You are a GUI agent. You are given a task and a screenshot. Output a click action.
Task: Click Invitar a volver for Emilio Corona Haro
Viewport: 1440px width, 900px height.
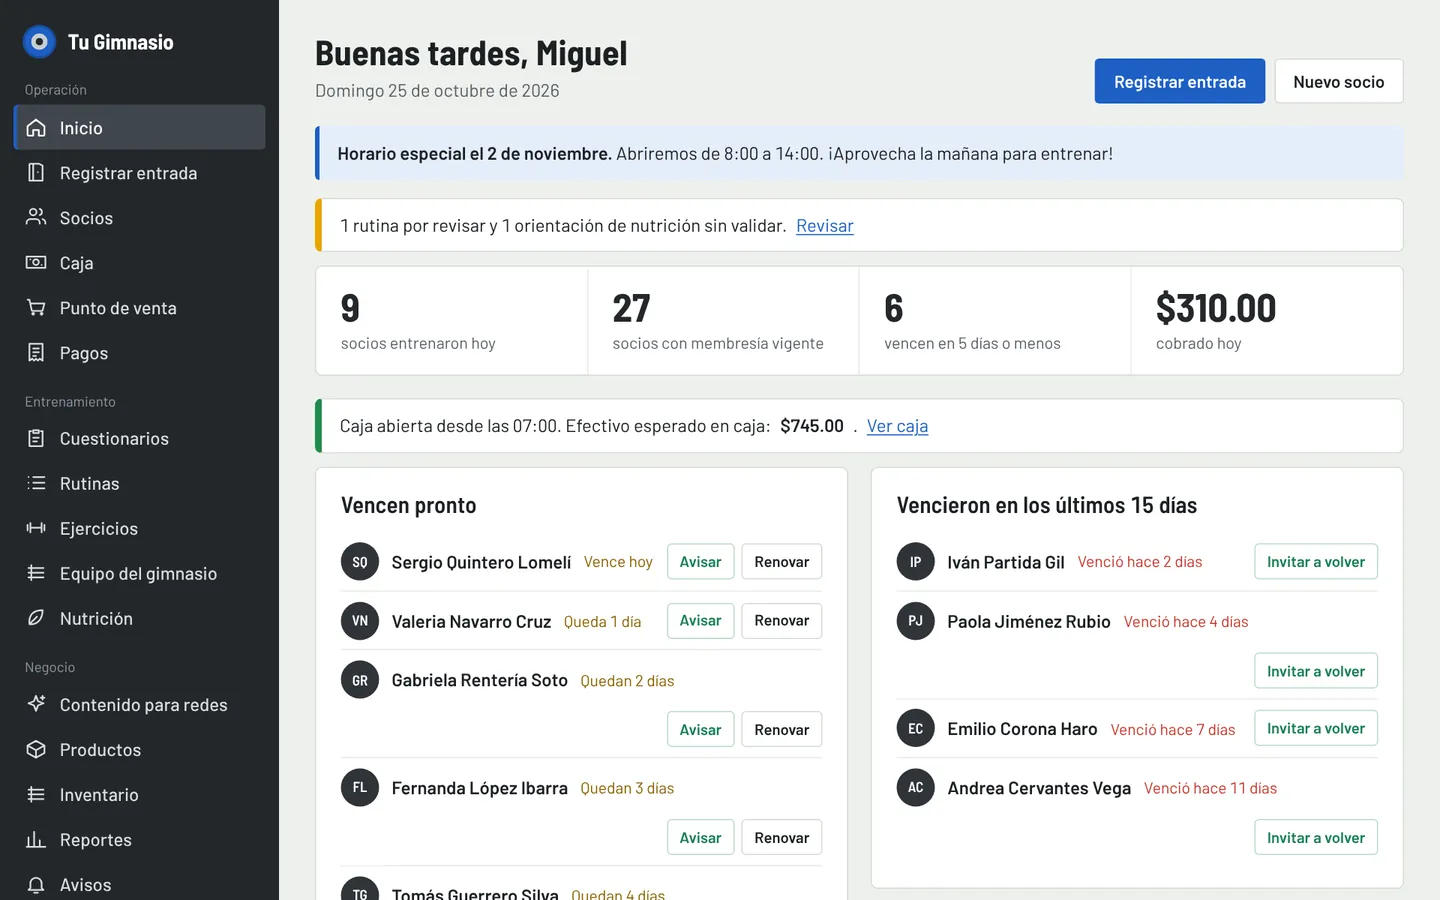click(x=1316, y=729)
